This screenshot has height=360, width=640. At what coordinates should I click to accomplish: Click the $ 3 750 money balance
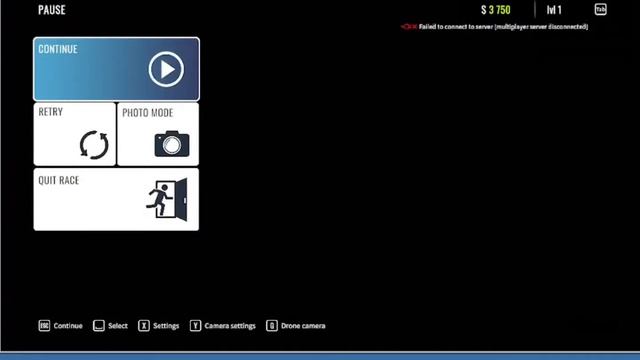[496, 10]
